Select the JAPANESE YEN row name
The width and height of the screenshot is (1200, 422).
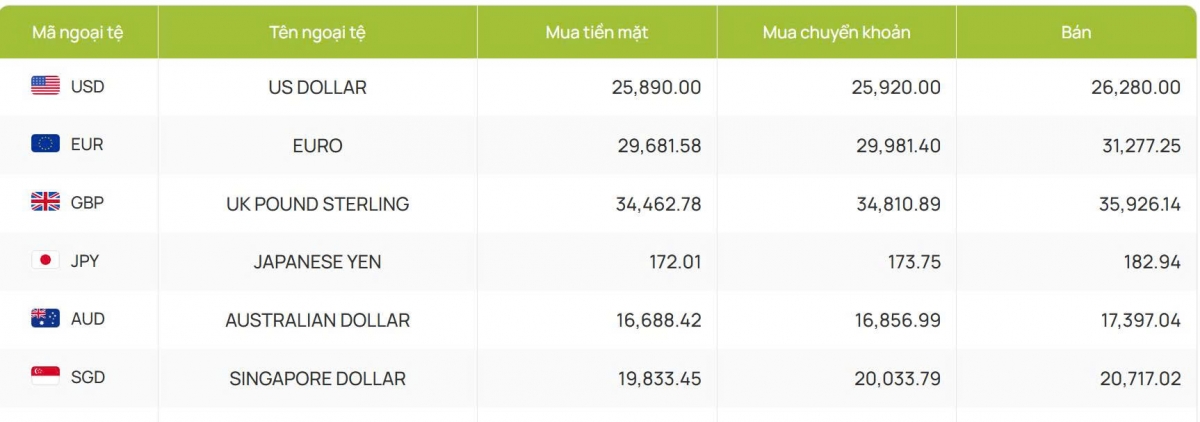coord(317,262)
